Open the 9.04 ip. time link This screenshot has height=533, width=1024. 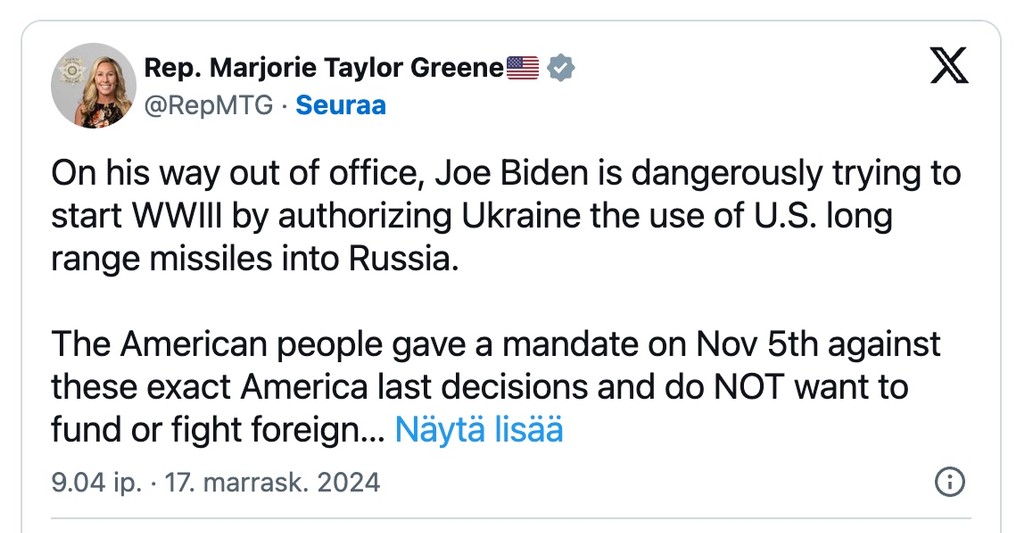96,483
